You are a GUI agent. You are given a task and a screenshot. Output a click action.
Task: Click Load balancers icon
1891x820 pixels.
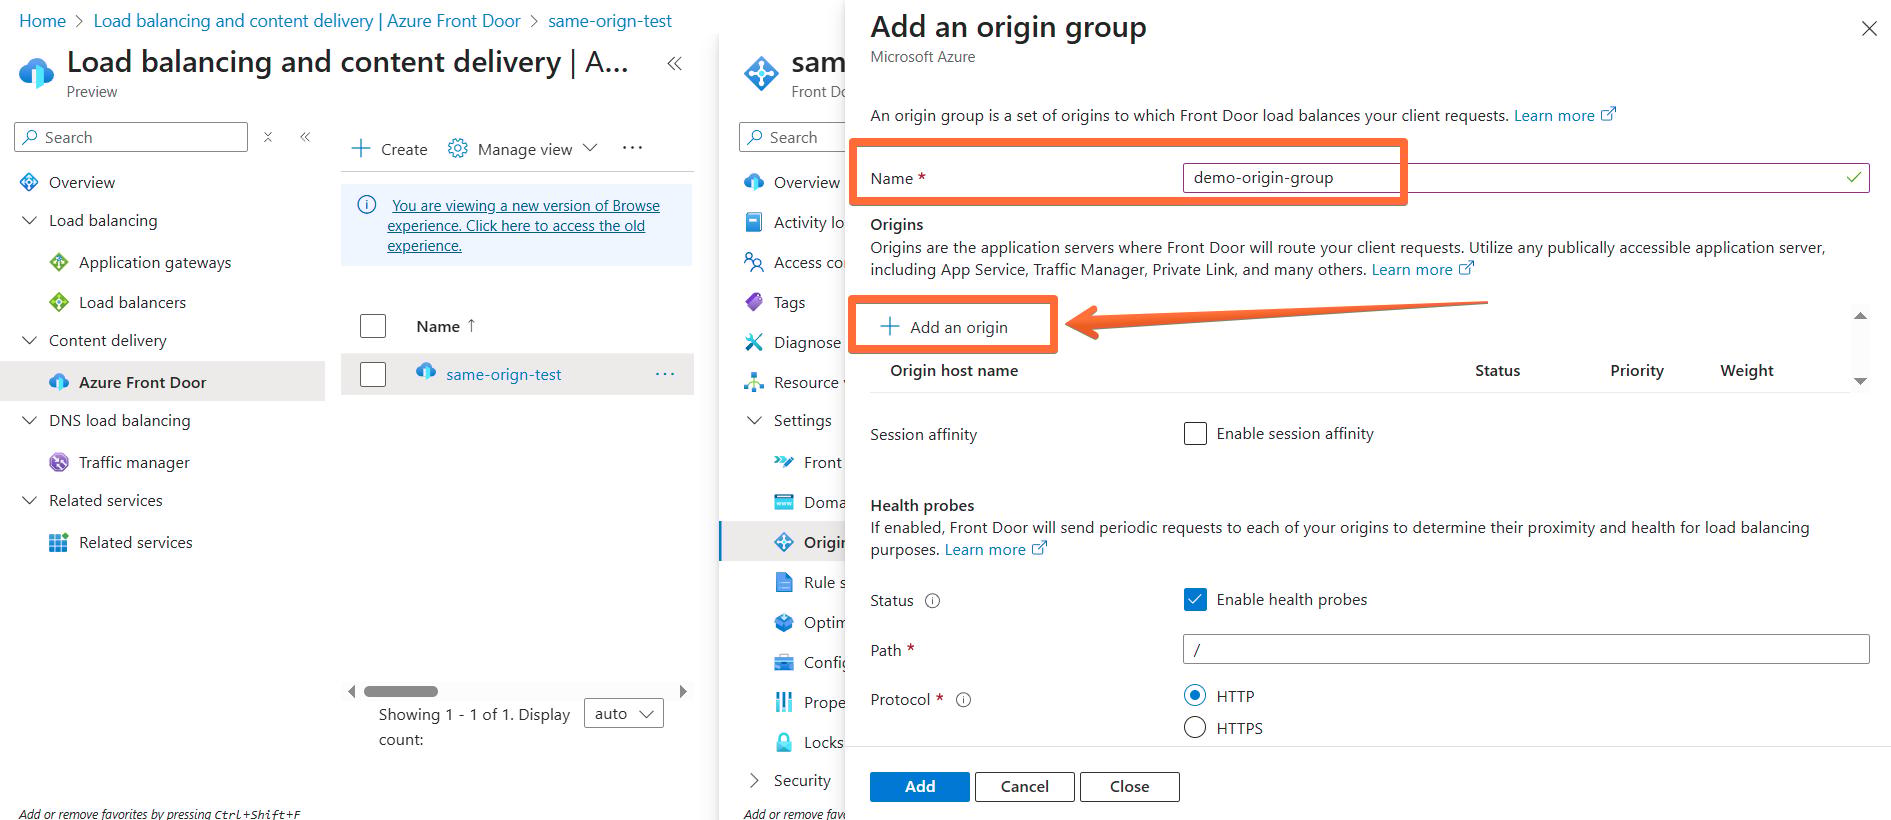(x=59, y=302)
